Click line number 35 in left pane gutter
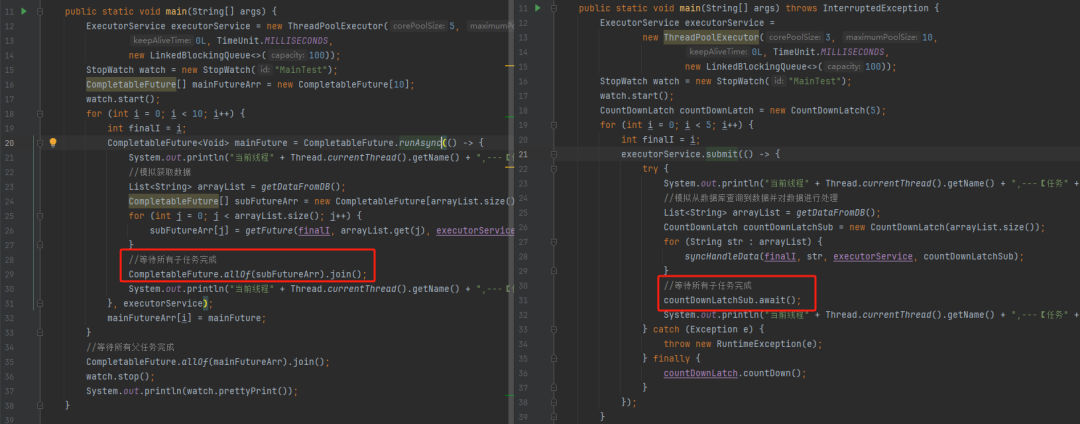 tap(10, 361)
